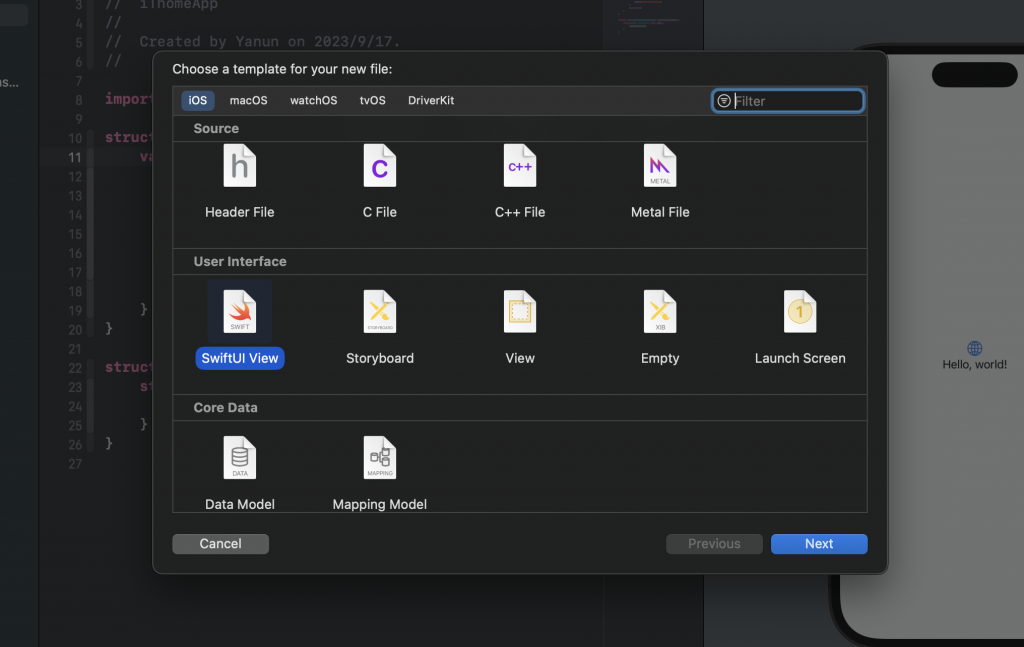Click the Cancel button
The height and width of the screenshot is (647, 1024).
tap(221, 544)
